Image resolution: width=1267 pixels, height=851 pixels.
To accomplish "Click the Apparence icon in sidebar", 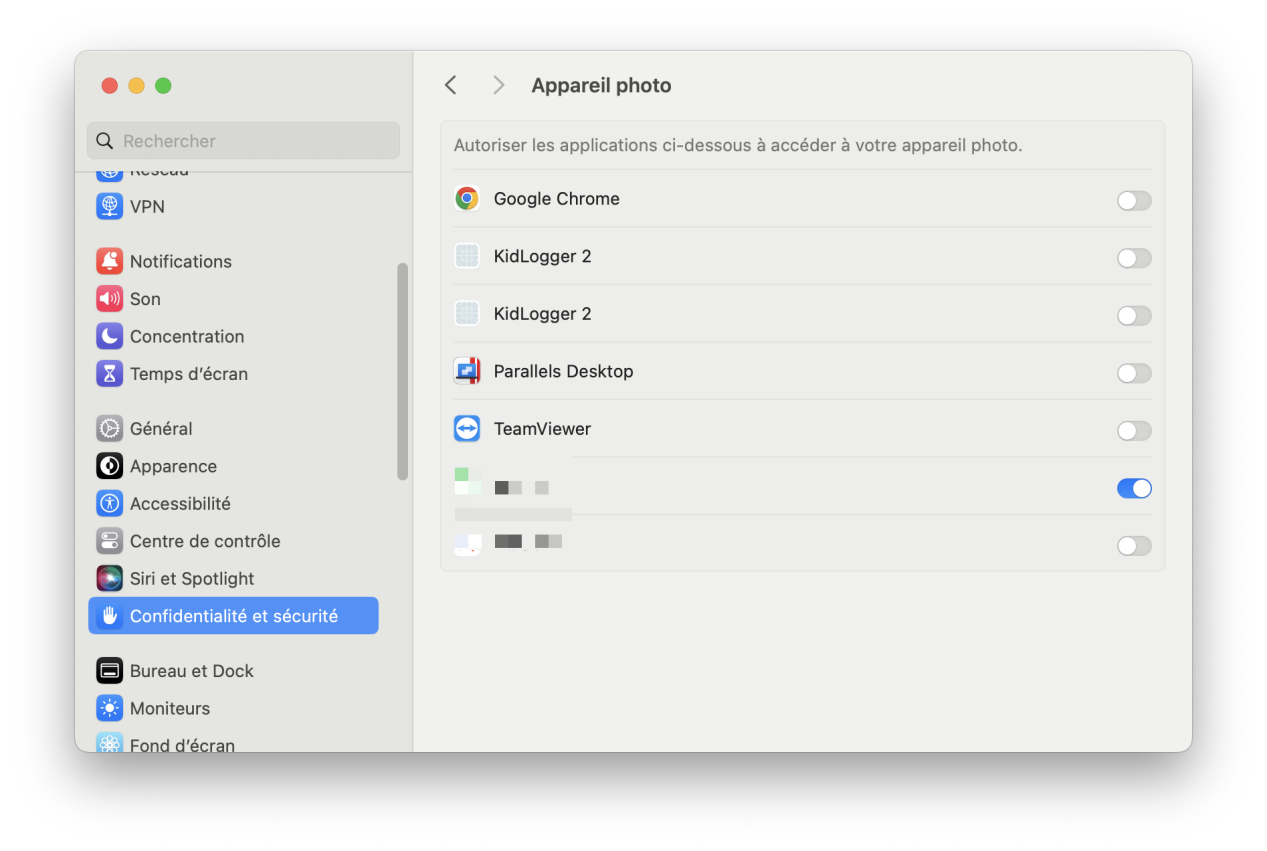I will (109, 466).
